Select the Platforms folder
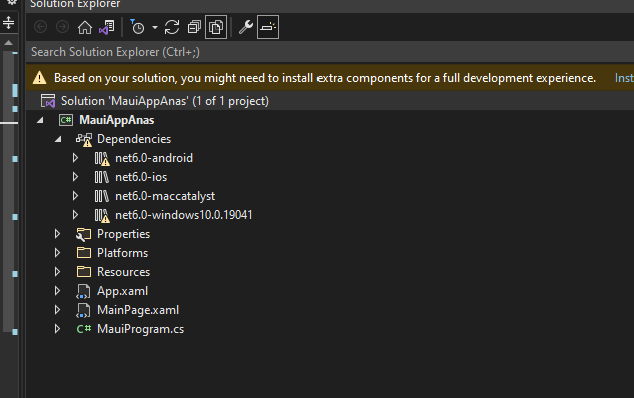Viewport: 634px width, 398px height. pos(123,253)
